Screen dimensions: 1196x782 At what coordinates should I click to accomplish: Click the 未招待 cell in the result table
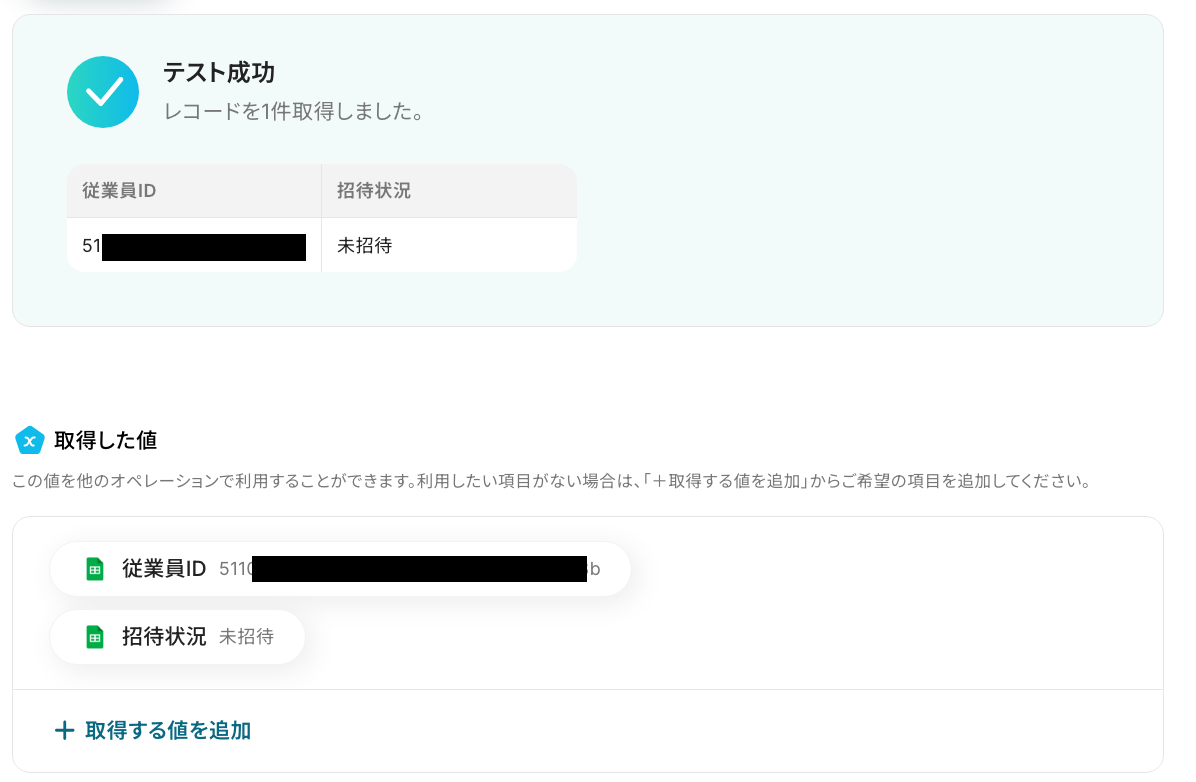449,246
